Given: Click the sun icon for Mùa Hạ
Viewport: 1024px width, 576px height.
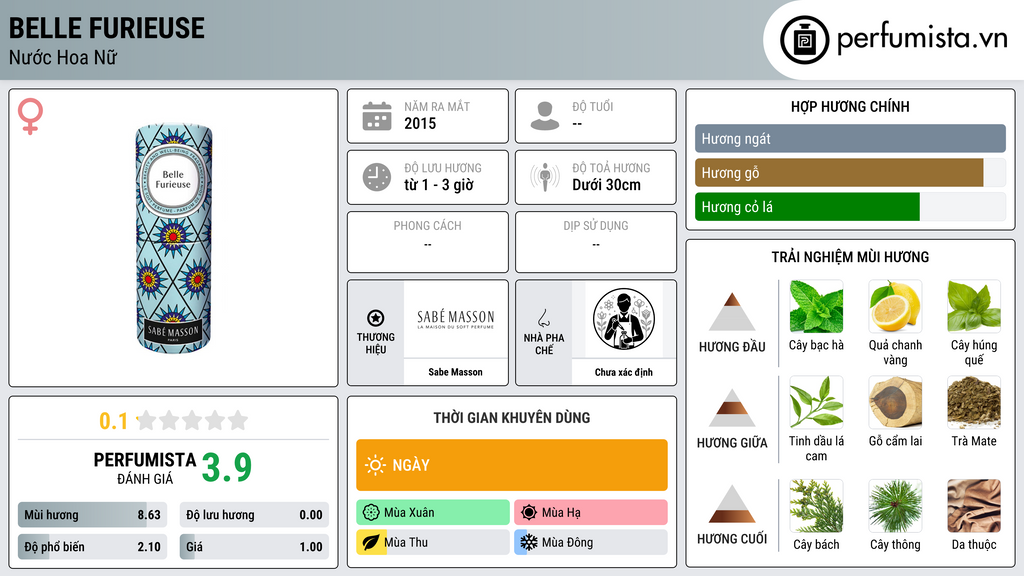Looking at the screenshot, I should tap(529, 512).
